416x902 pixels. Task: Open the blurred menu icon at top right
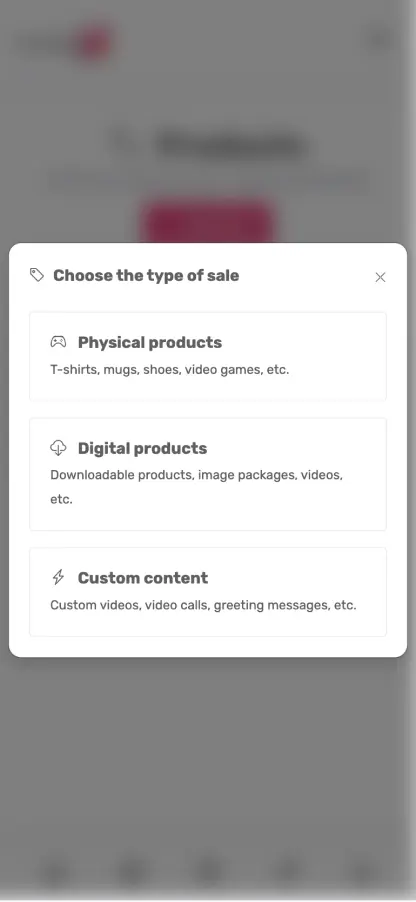click(380, 39)
